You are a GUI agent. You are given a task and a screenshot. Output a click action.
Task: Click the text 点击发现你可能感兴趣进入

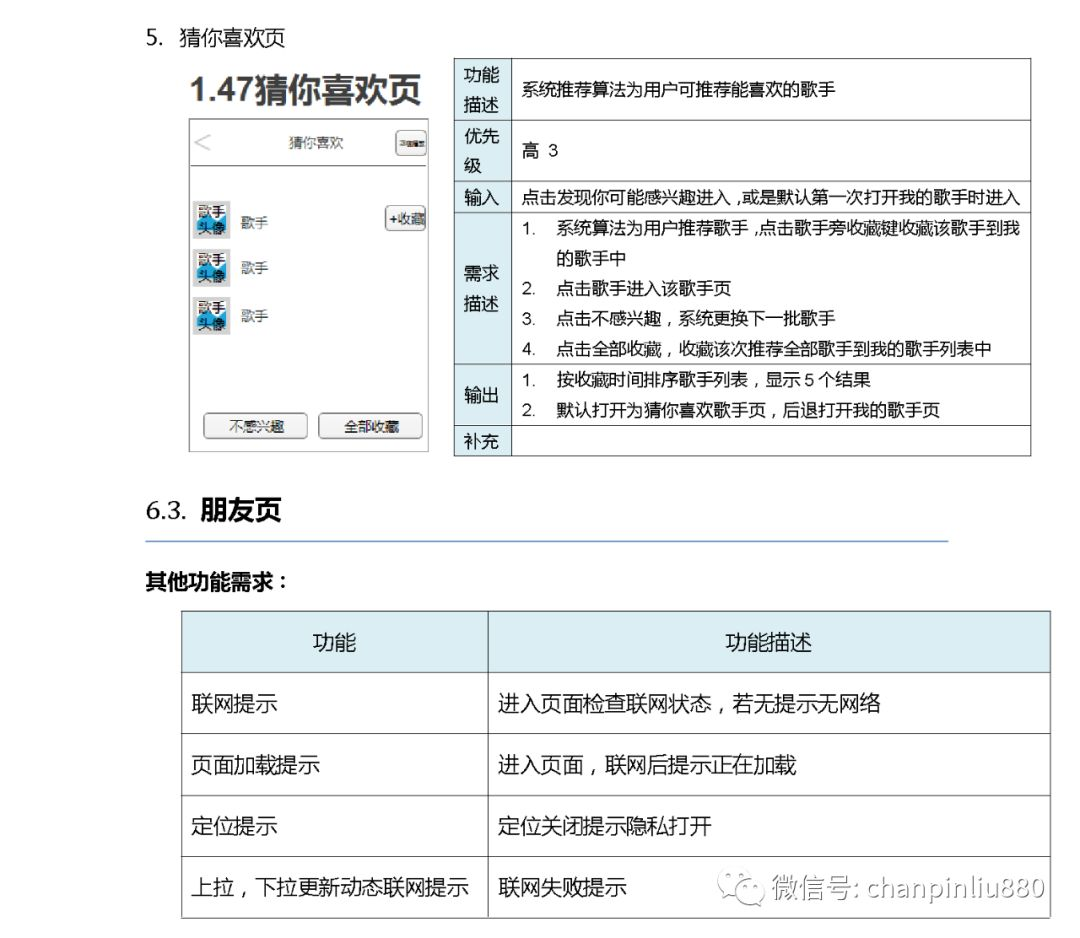(626, 198)
